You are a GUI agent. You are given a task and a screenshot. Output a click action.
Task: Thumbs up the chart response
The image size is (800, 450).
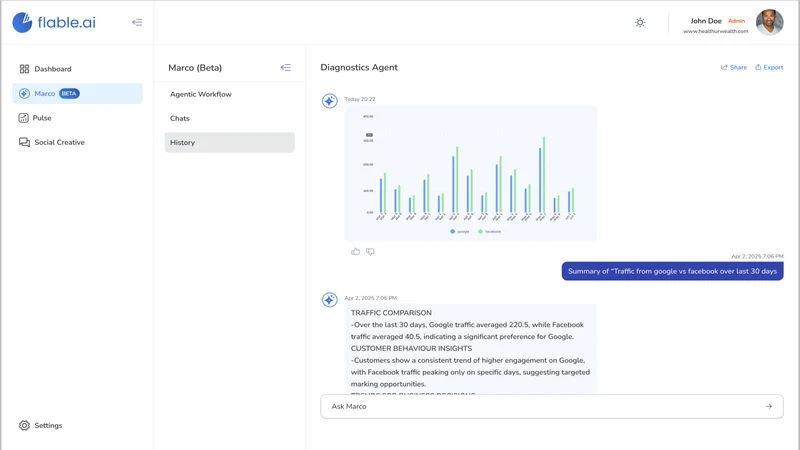[x=356, y=252]
